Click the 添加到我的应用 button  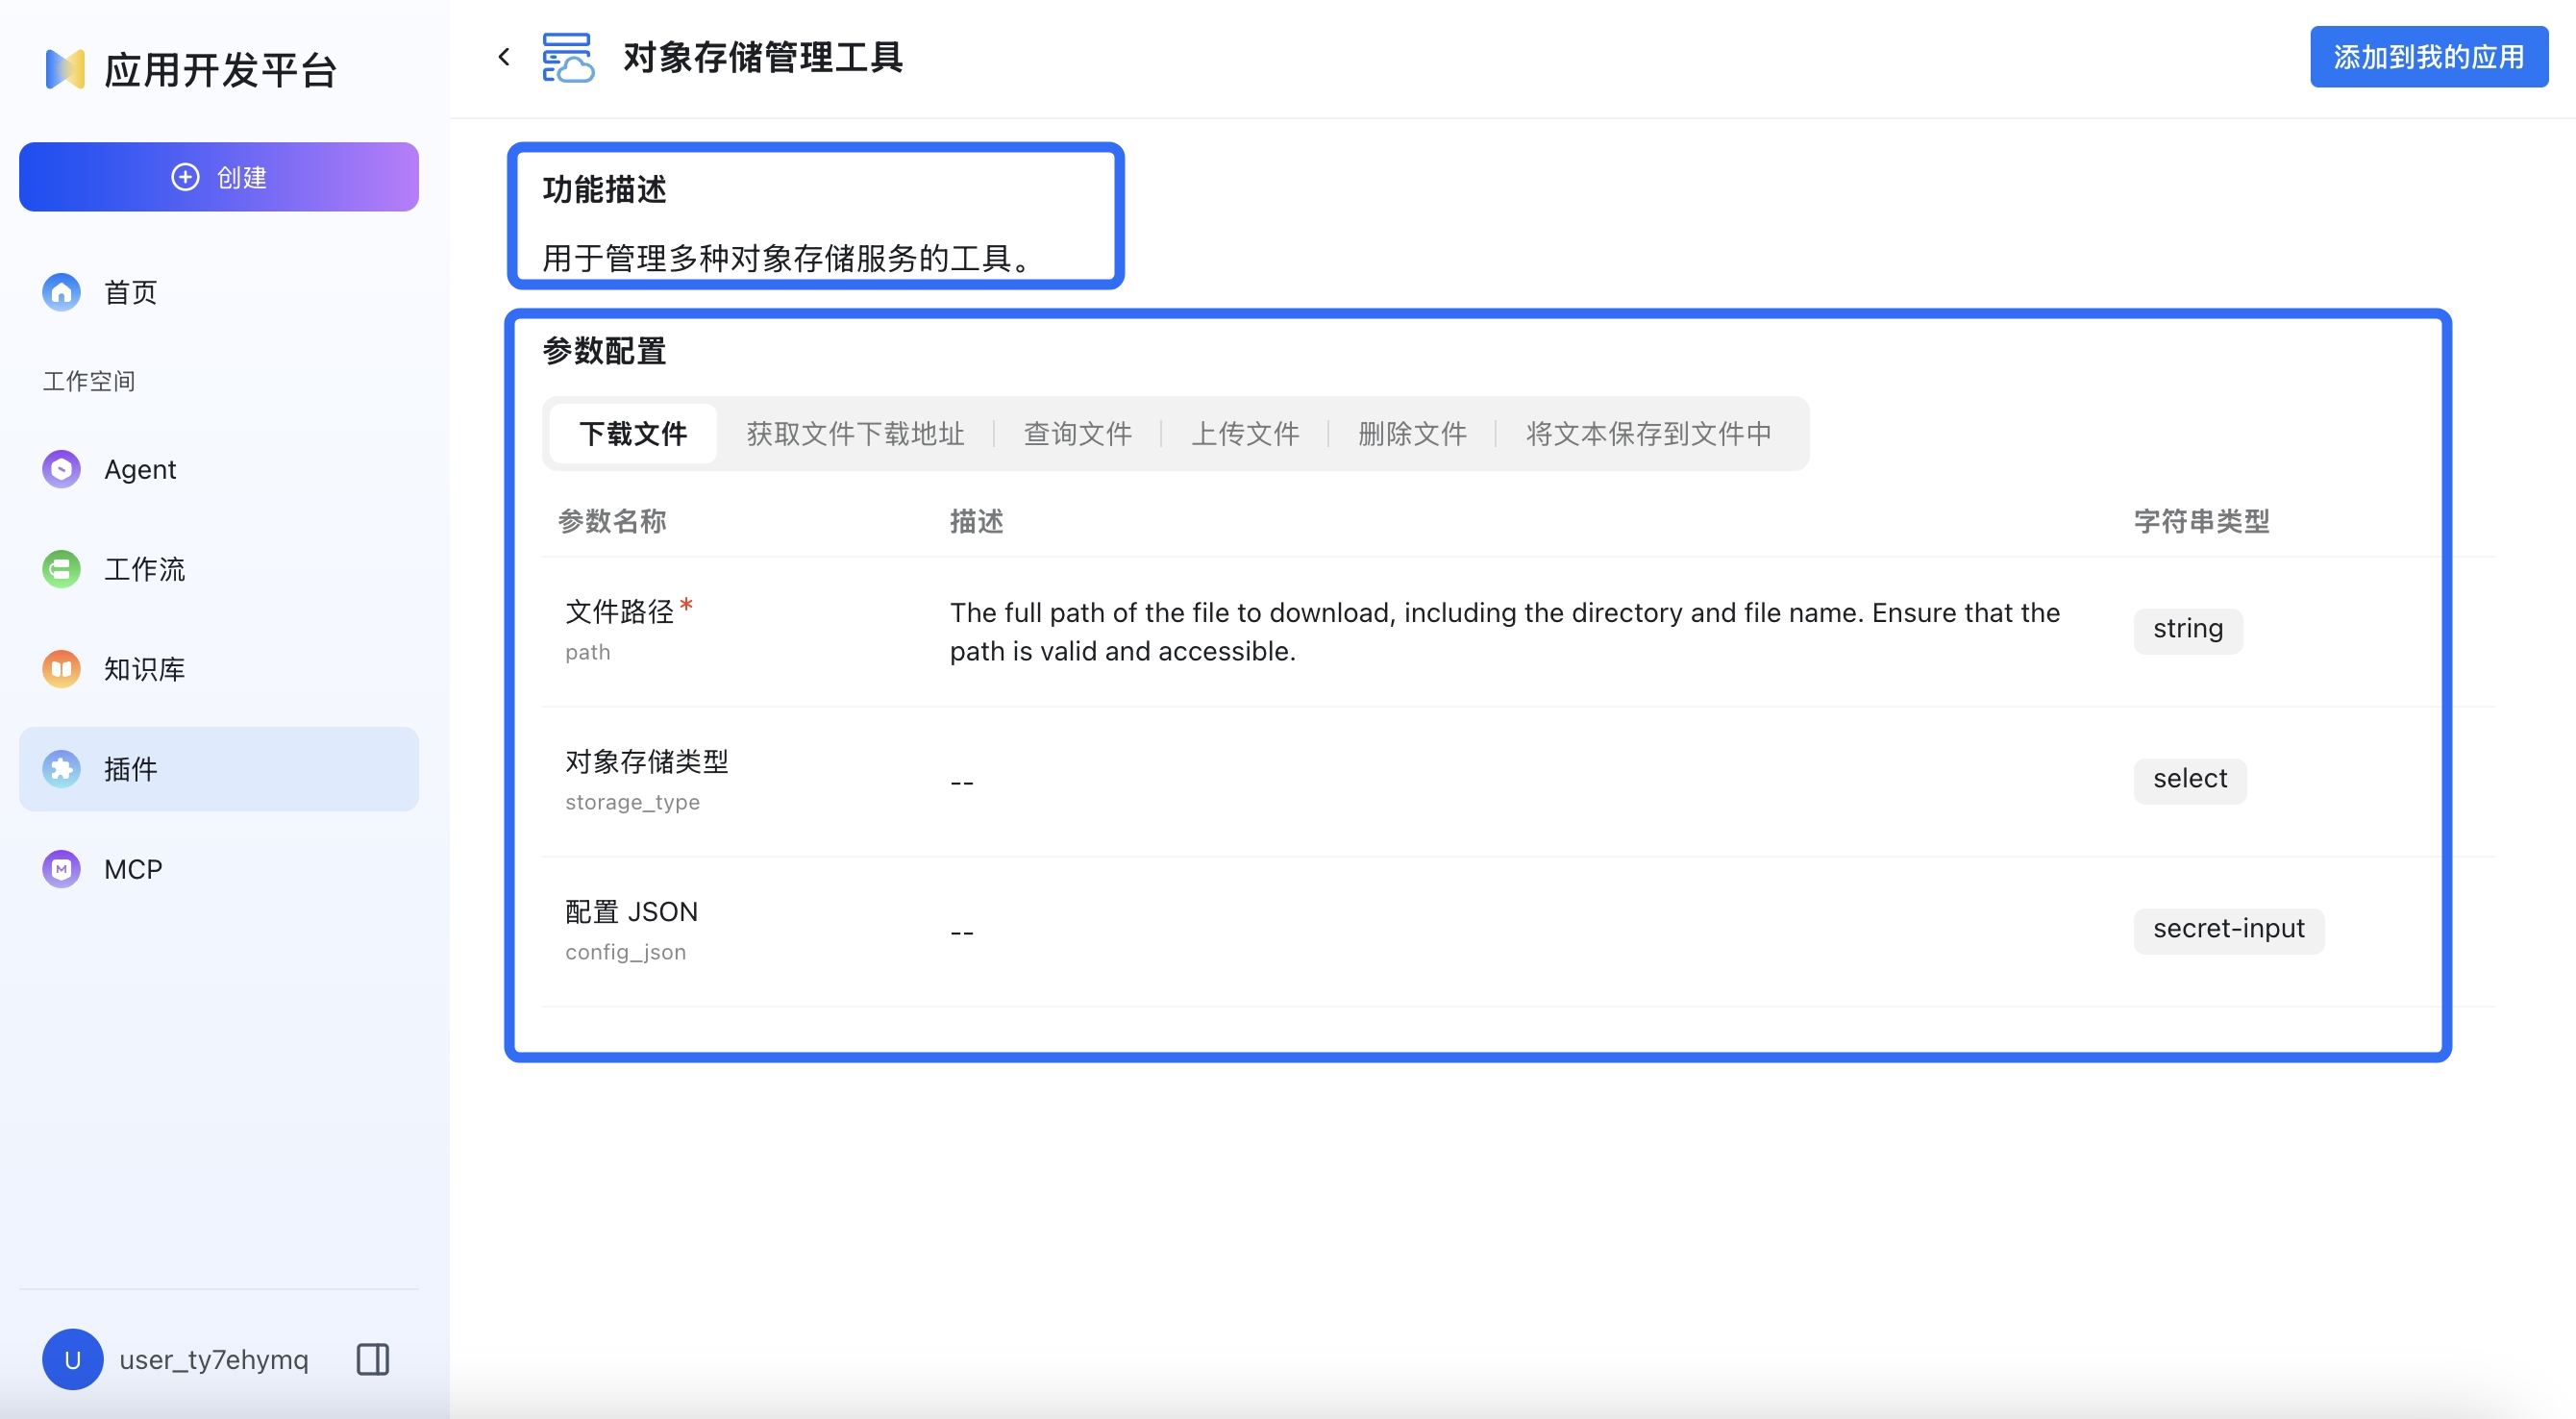2428,57
